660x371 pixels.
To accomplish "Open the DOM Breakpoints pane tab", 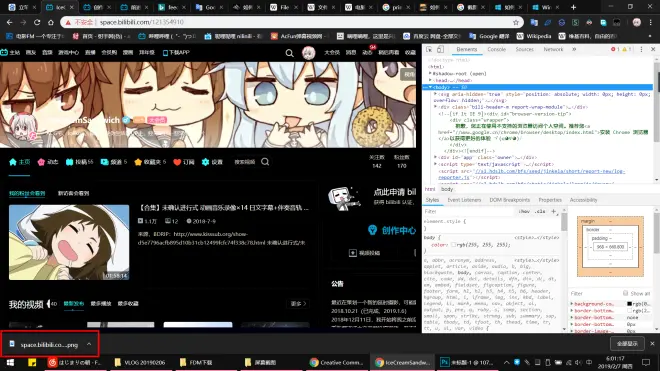I will 510,200.
